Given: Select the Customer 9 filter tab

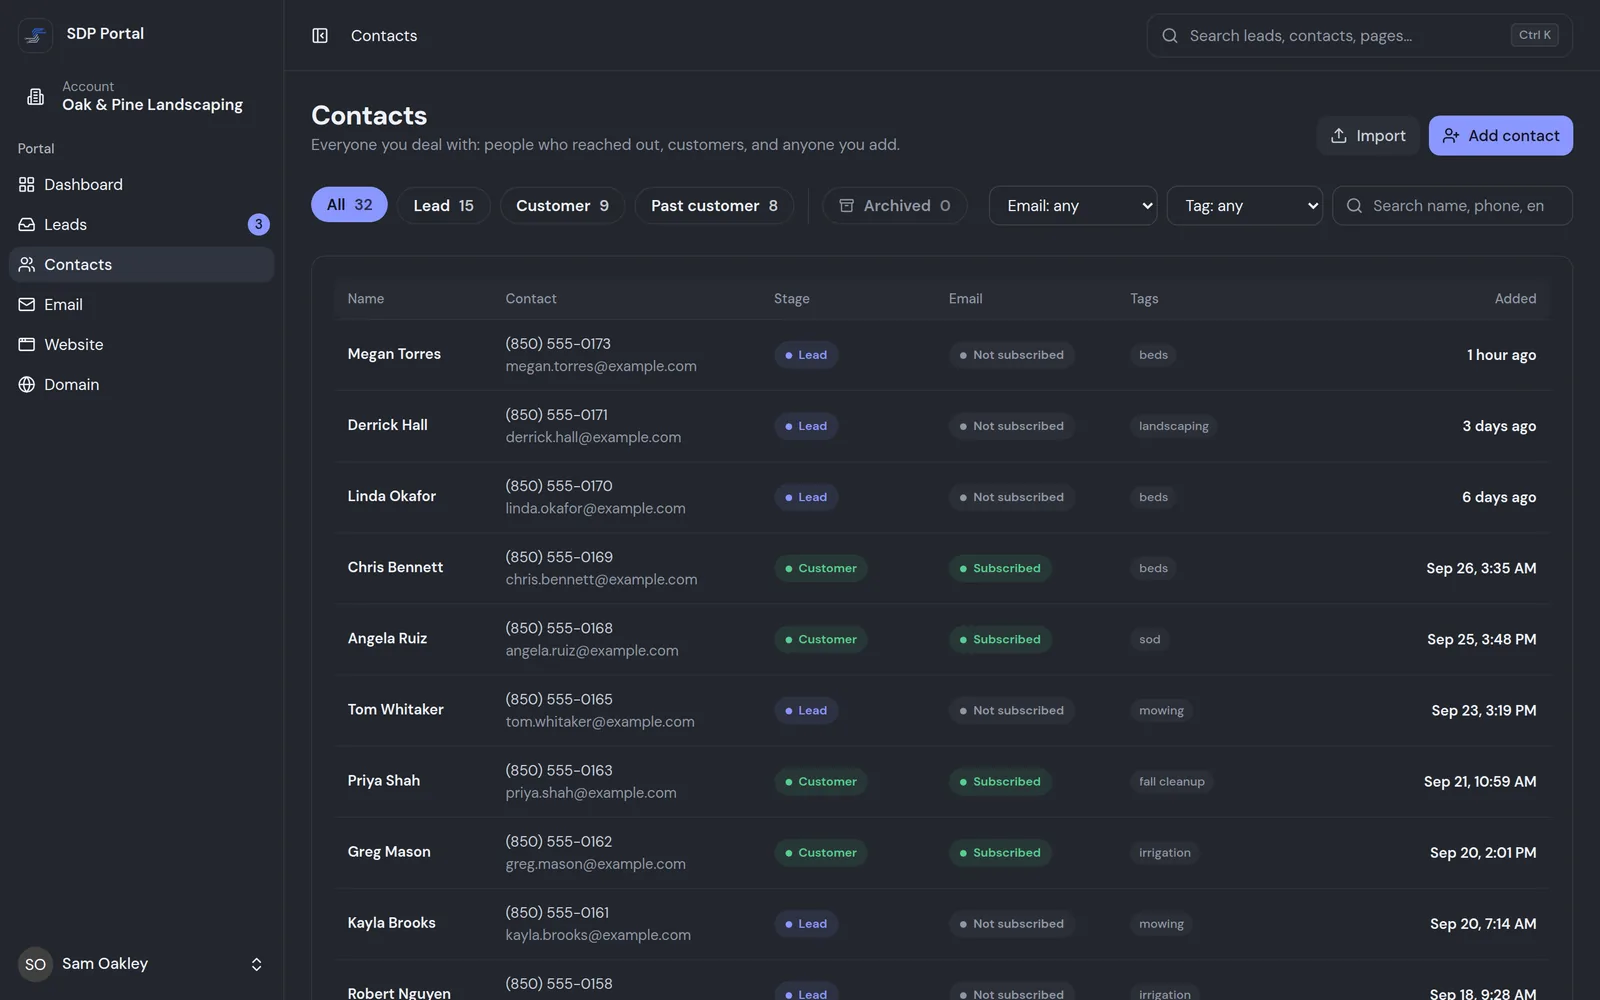Looking at the screenshot, I should point(562,206).
